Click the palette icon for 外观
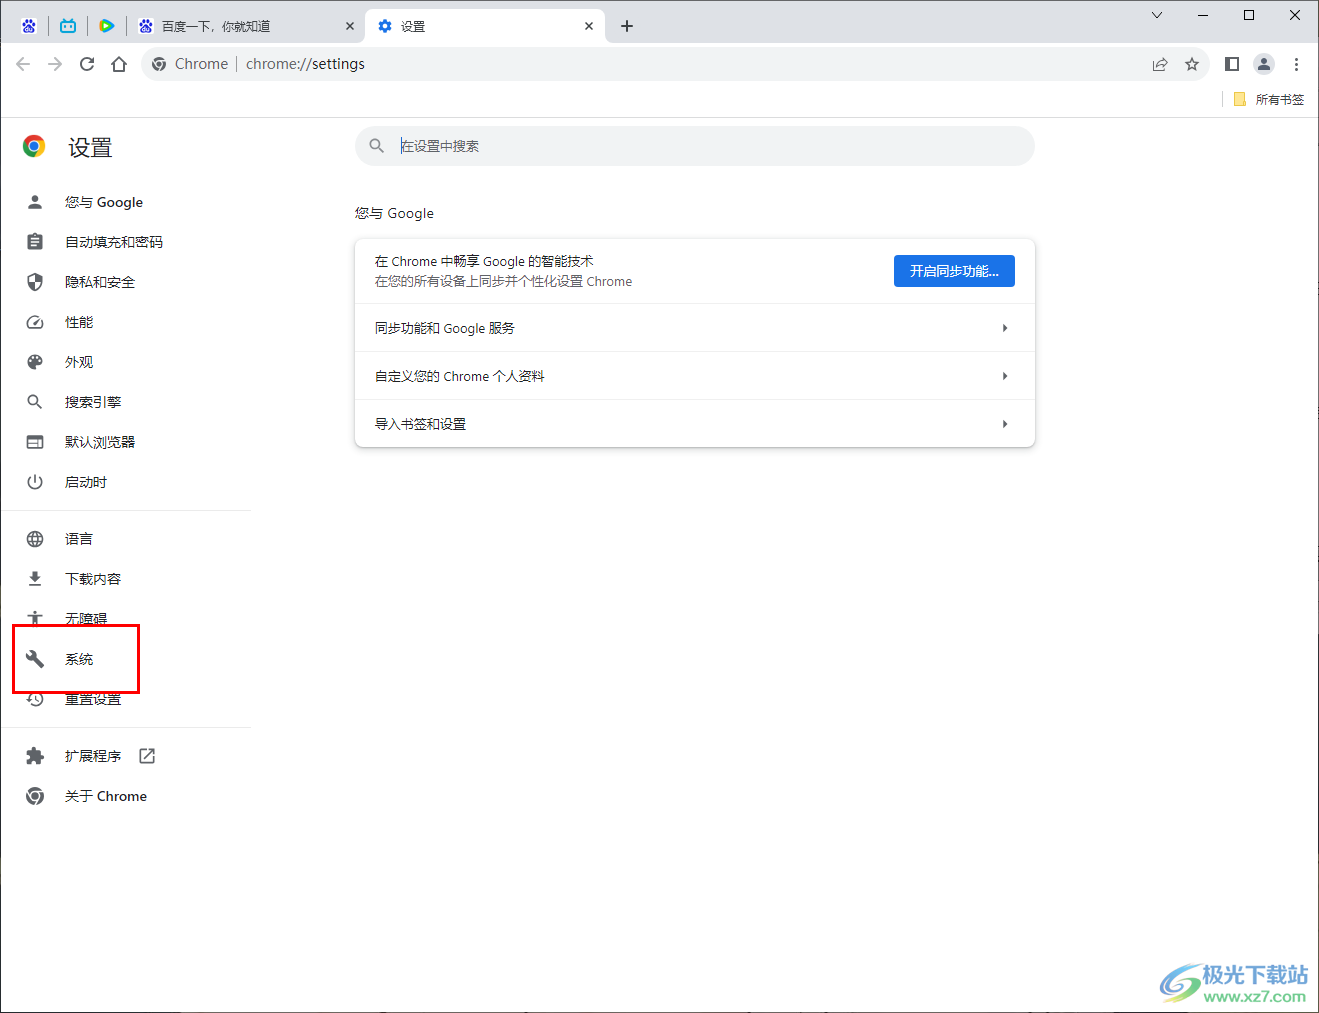 coord(35,362)
